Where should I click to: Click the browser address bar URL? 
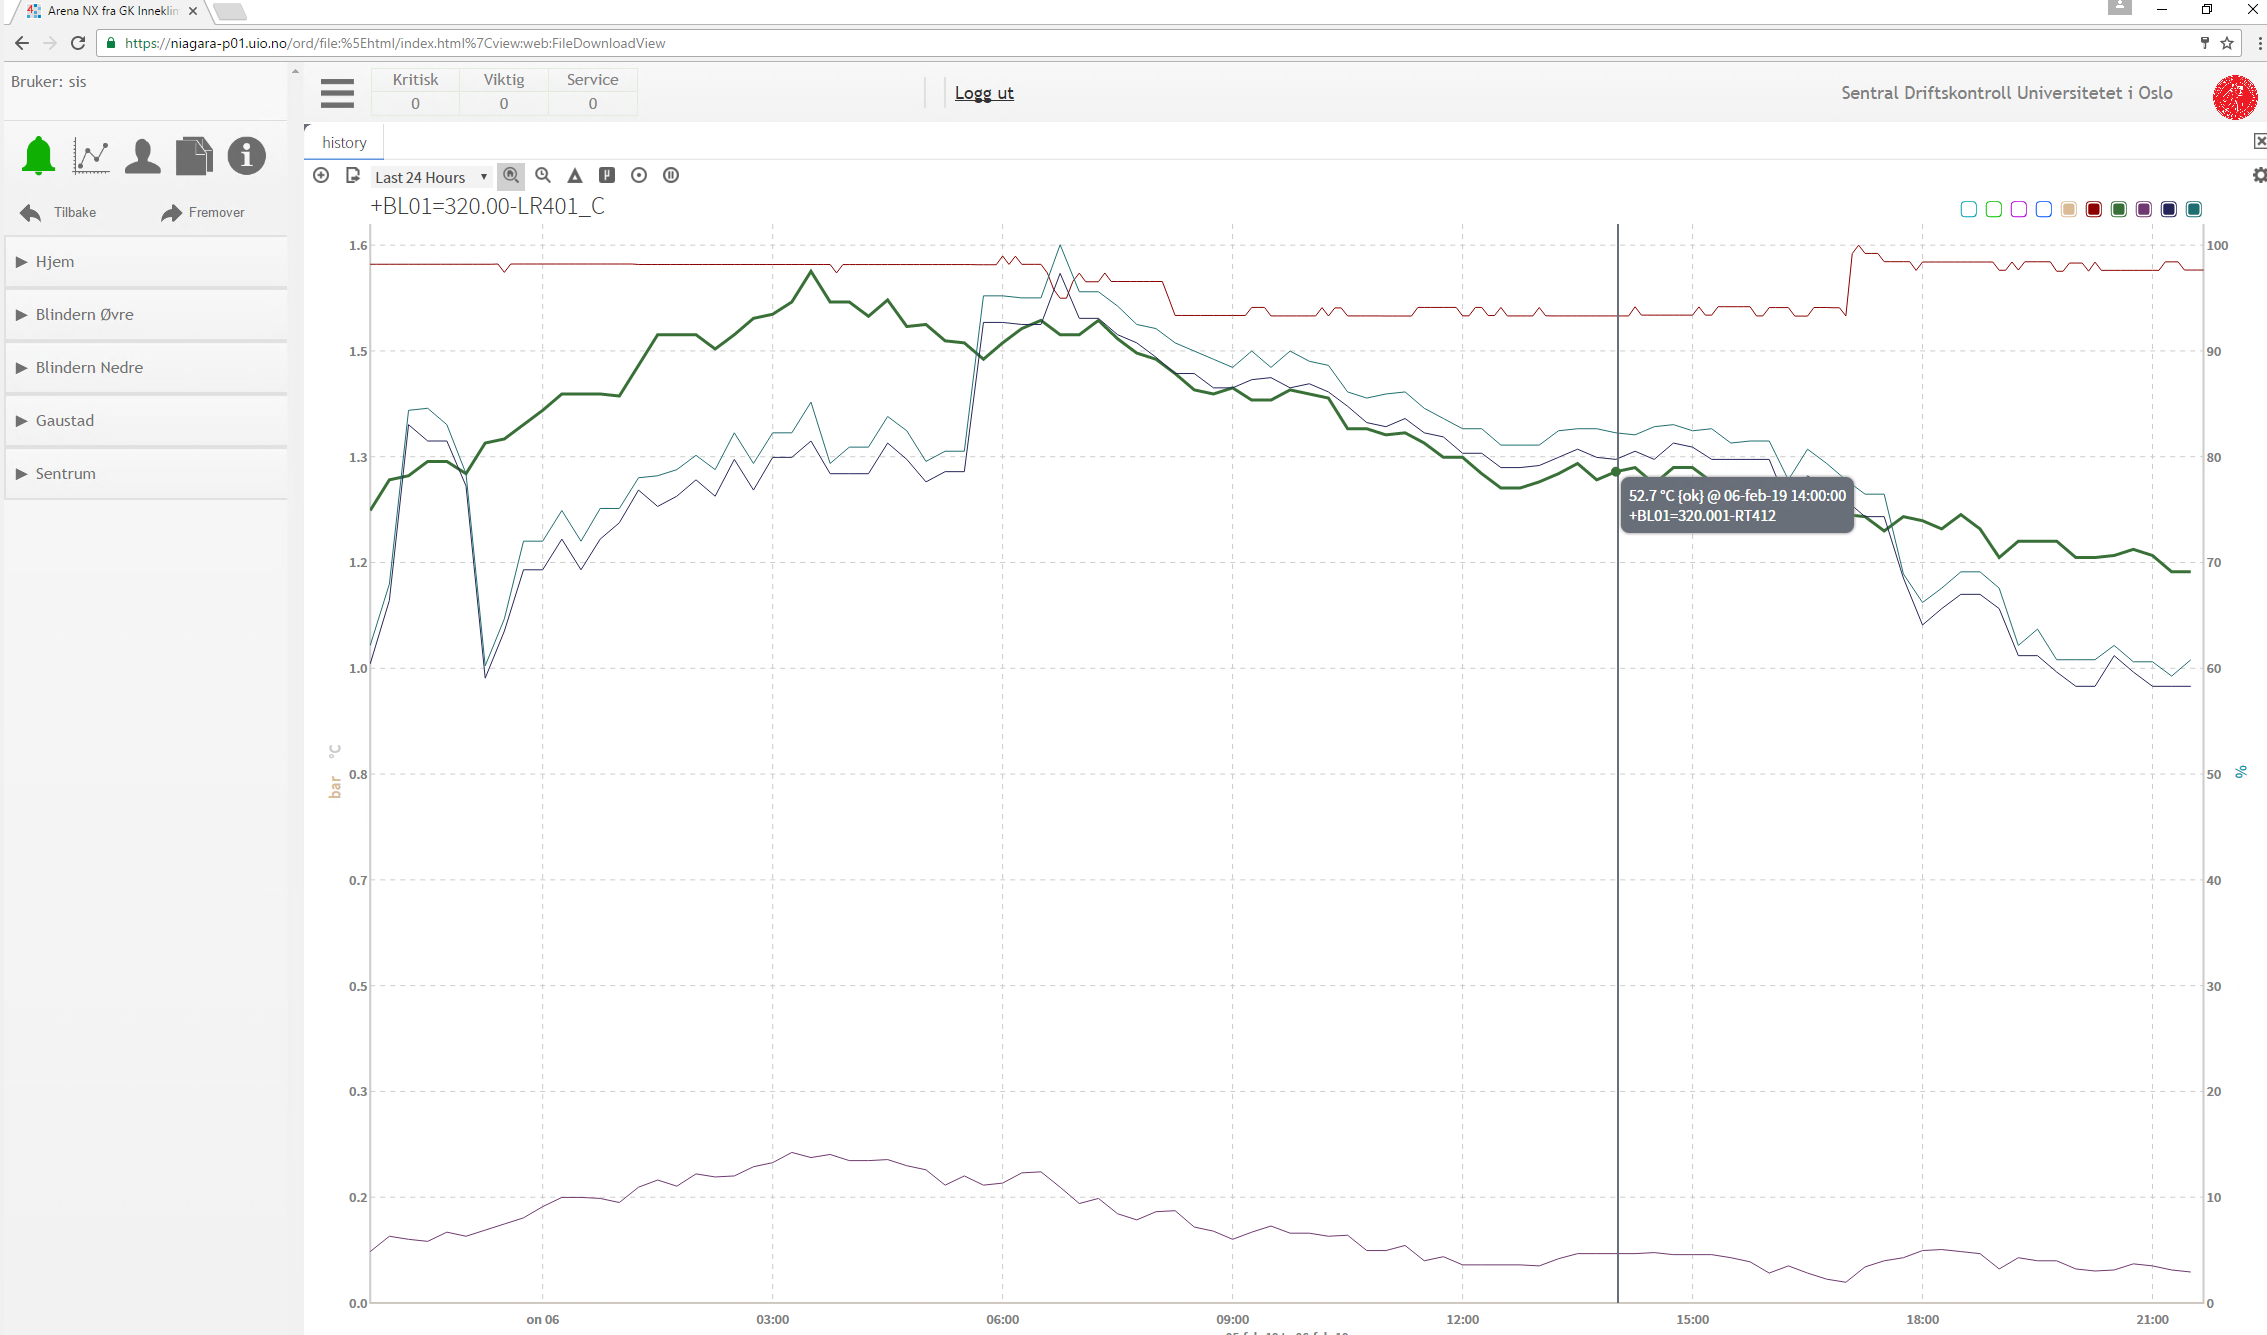coord(395,43)
